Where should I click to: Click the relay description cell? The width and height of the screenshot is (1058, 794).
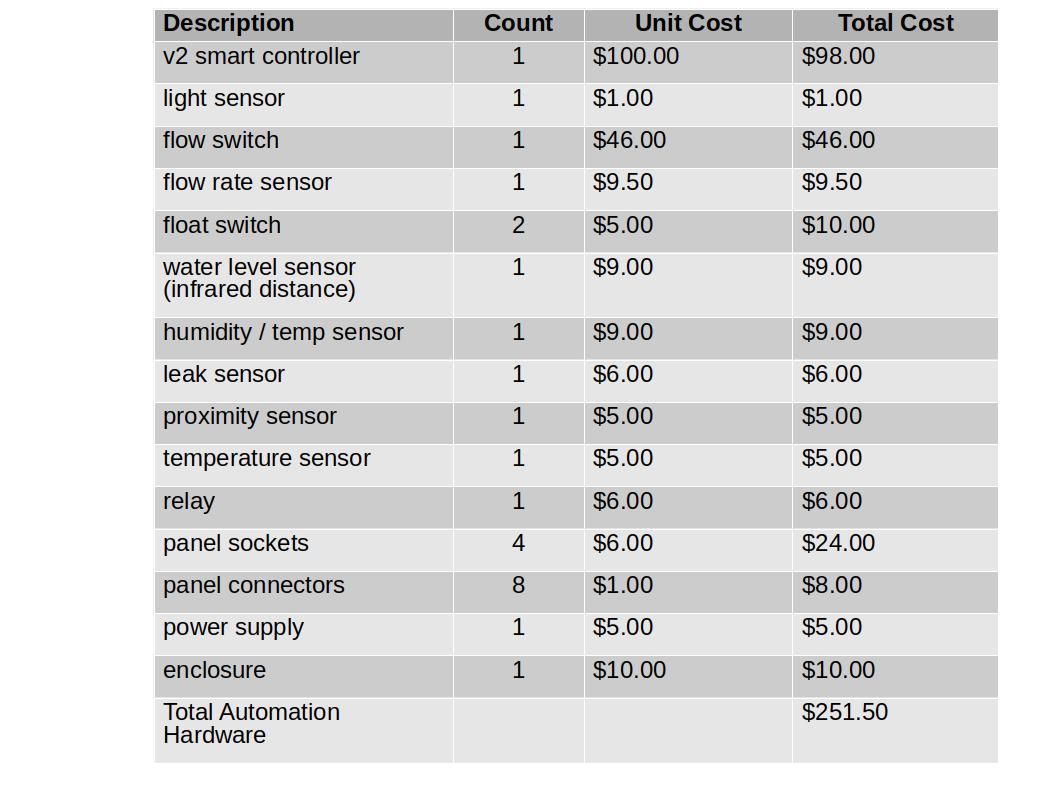tap(304, 507)
